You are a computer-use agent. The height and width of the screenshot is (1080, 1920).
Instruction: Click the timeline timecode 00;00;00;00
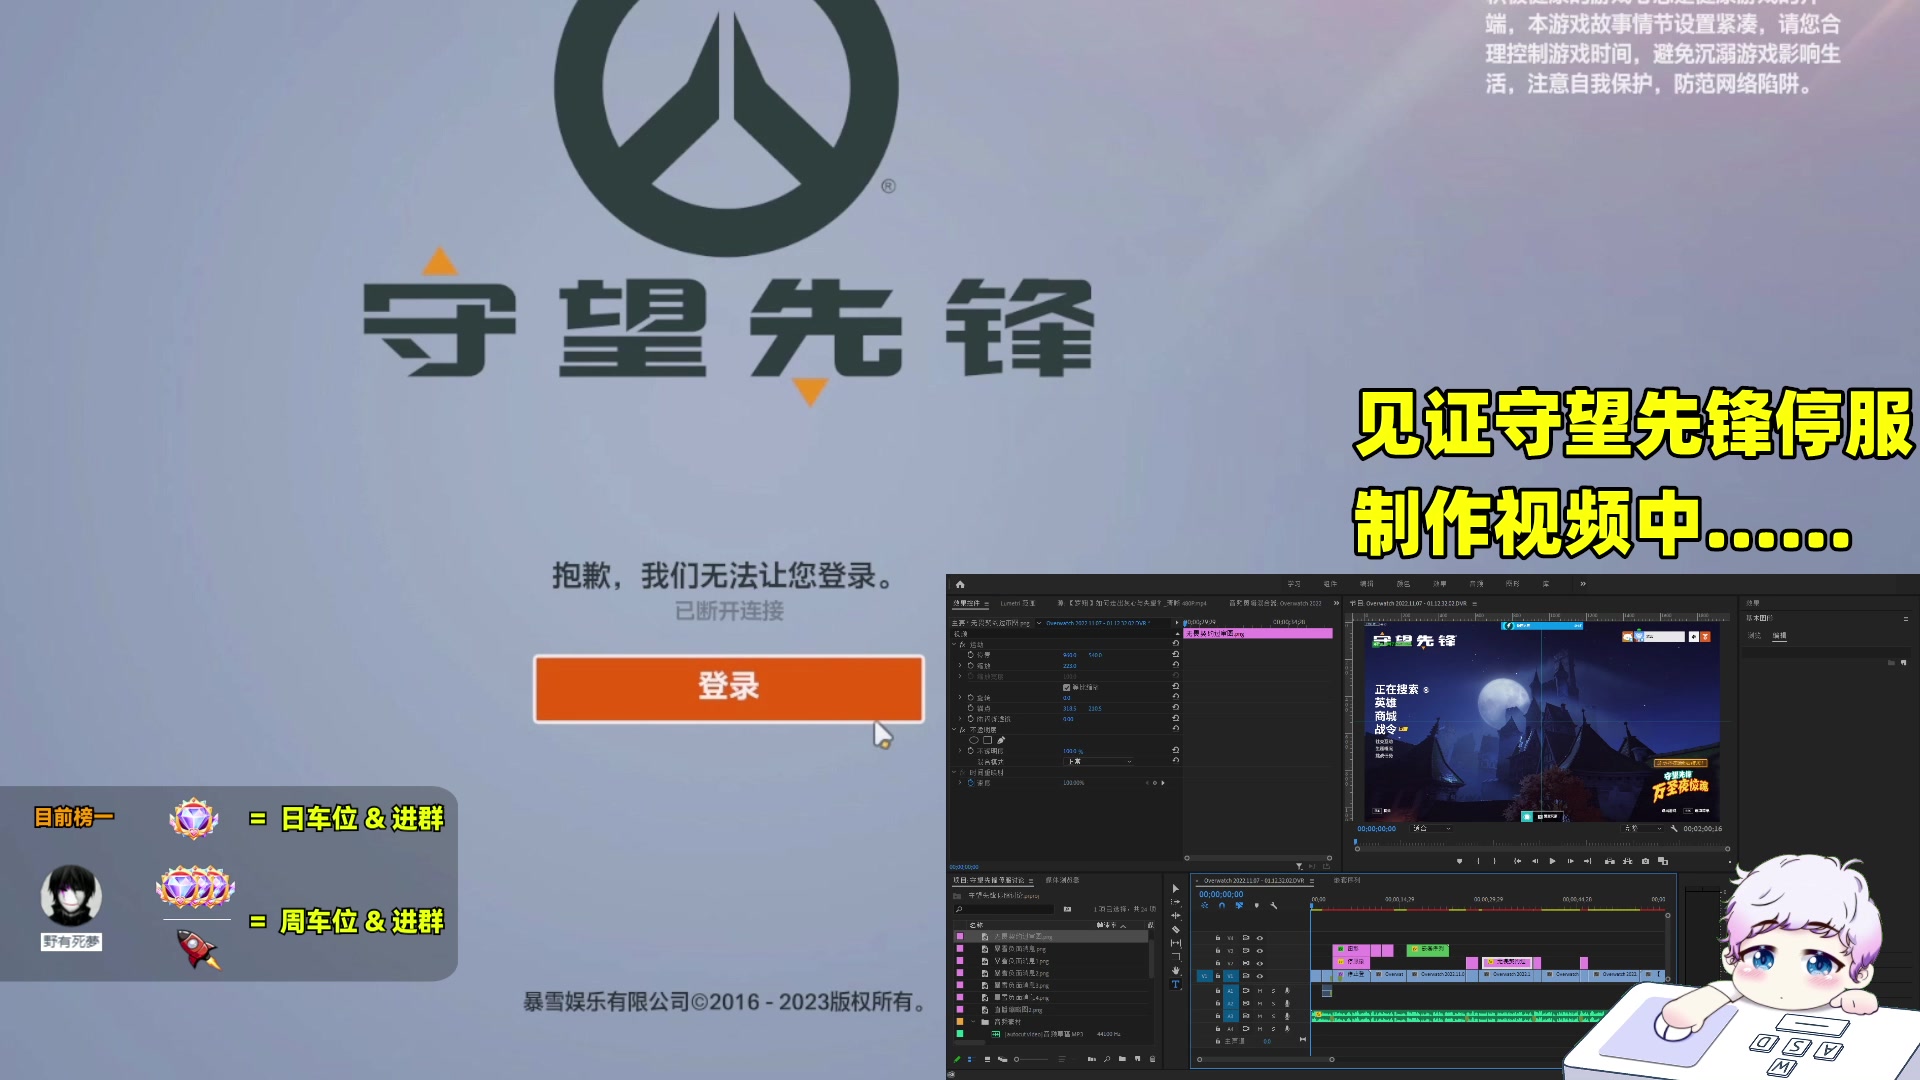click(x=1221, y=894)
